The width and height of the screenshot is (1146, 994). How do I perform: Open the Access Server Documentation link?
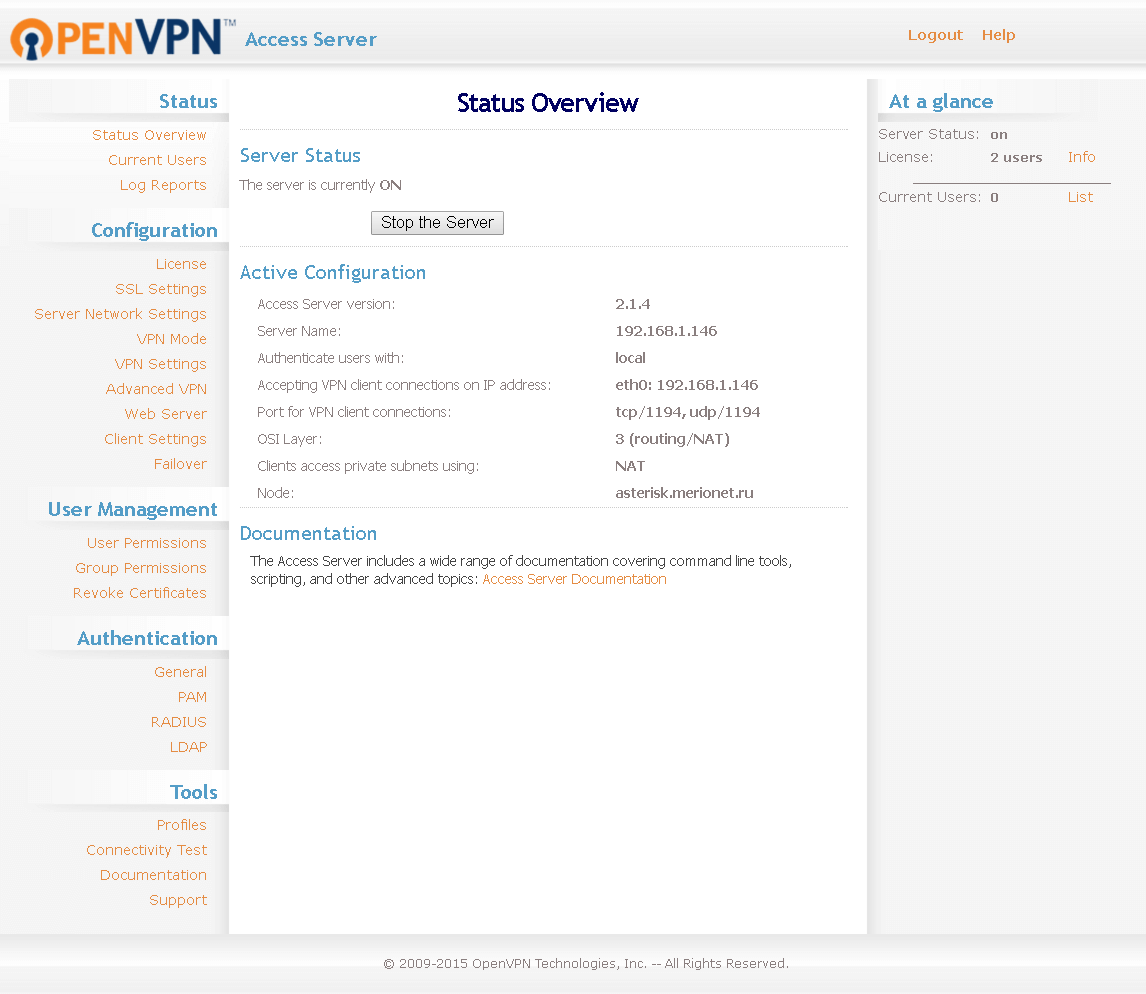click(x=574, y=579)
